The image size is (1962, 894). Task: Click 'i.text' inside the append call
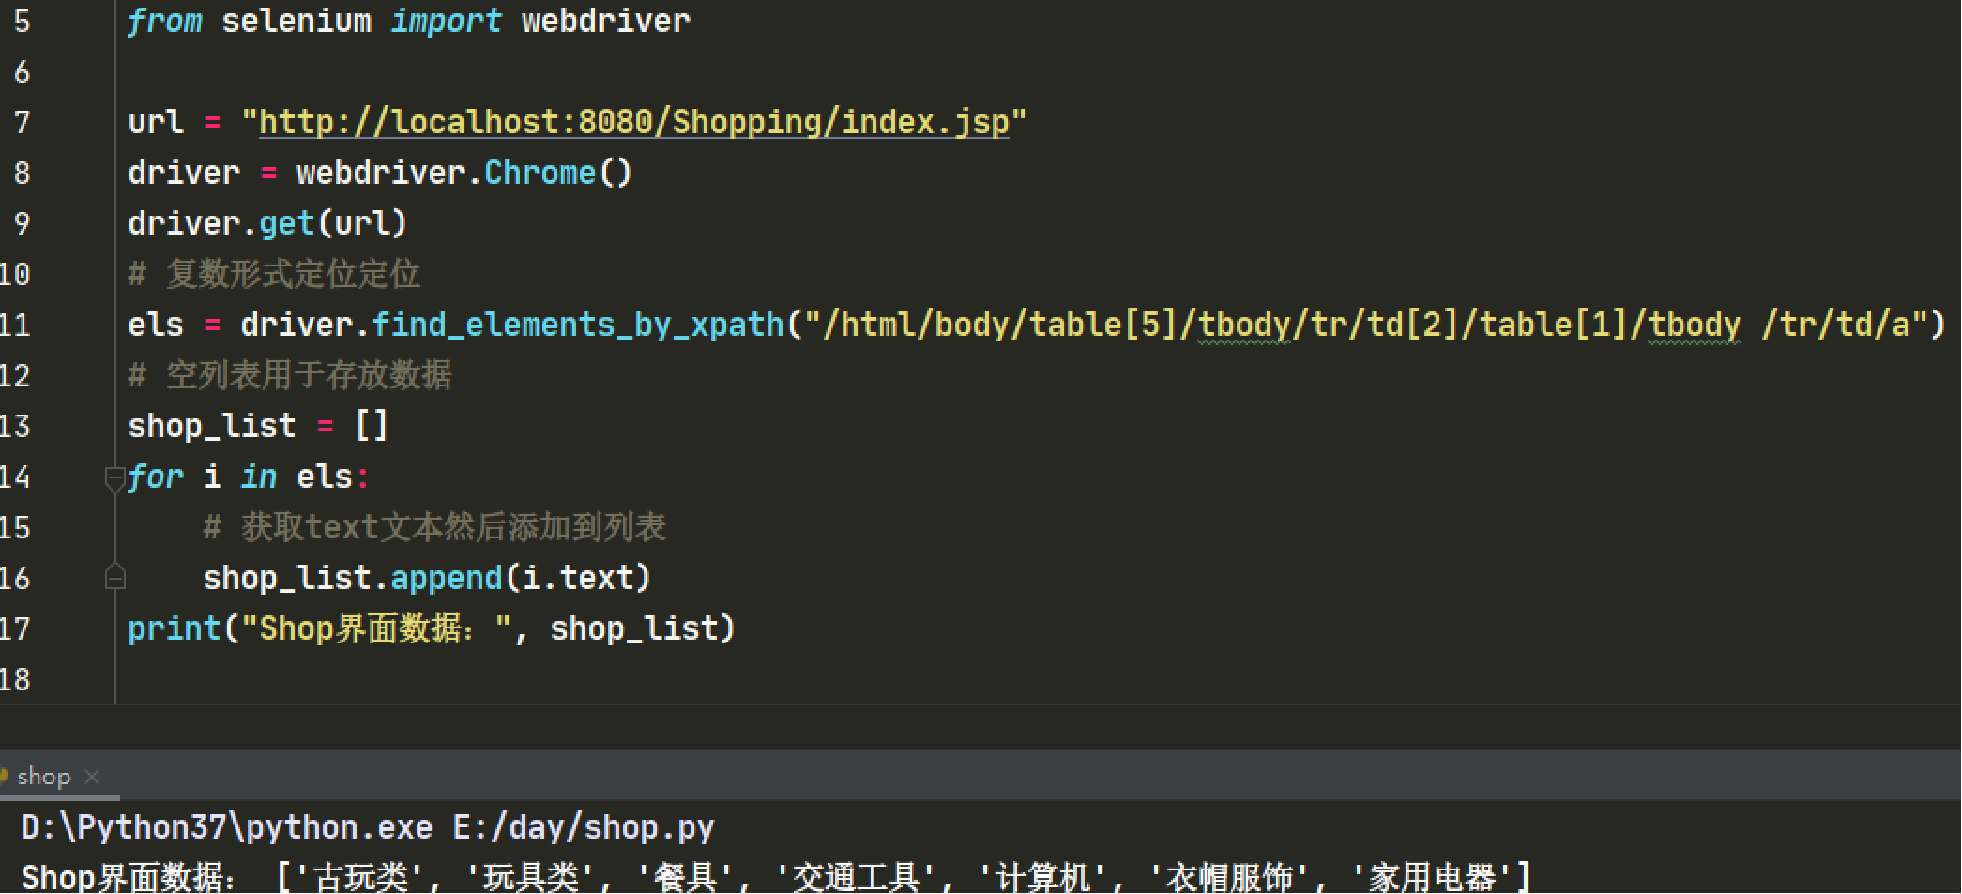(578, 578)
